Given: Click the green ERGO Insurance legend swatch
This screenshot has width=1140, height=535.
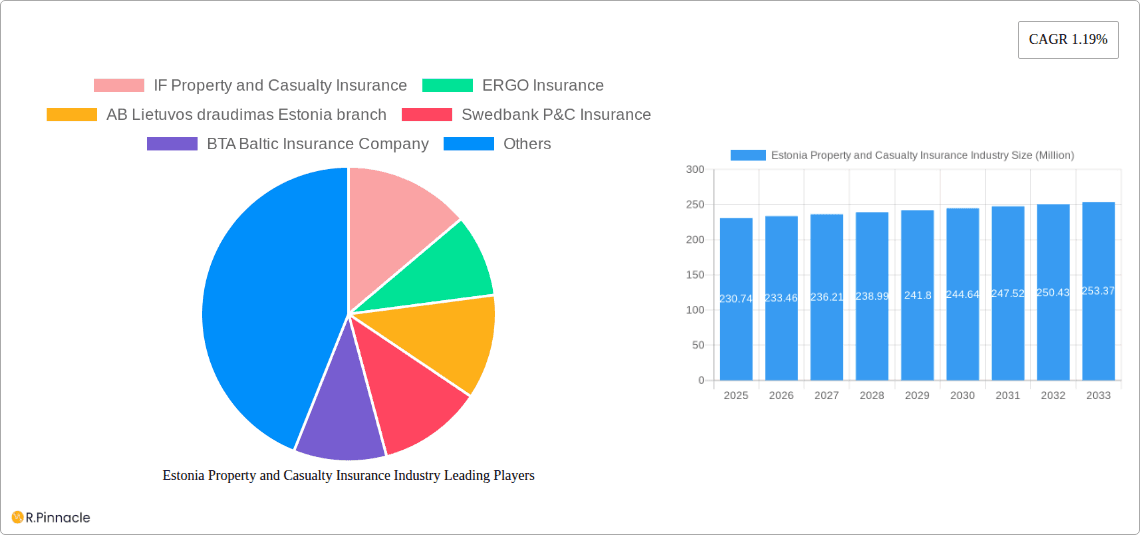Looking at the screenshot, I should (448, 86).
